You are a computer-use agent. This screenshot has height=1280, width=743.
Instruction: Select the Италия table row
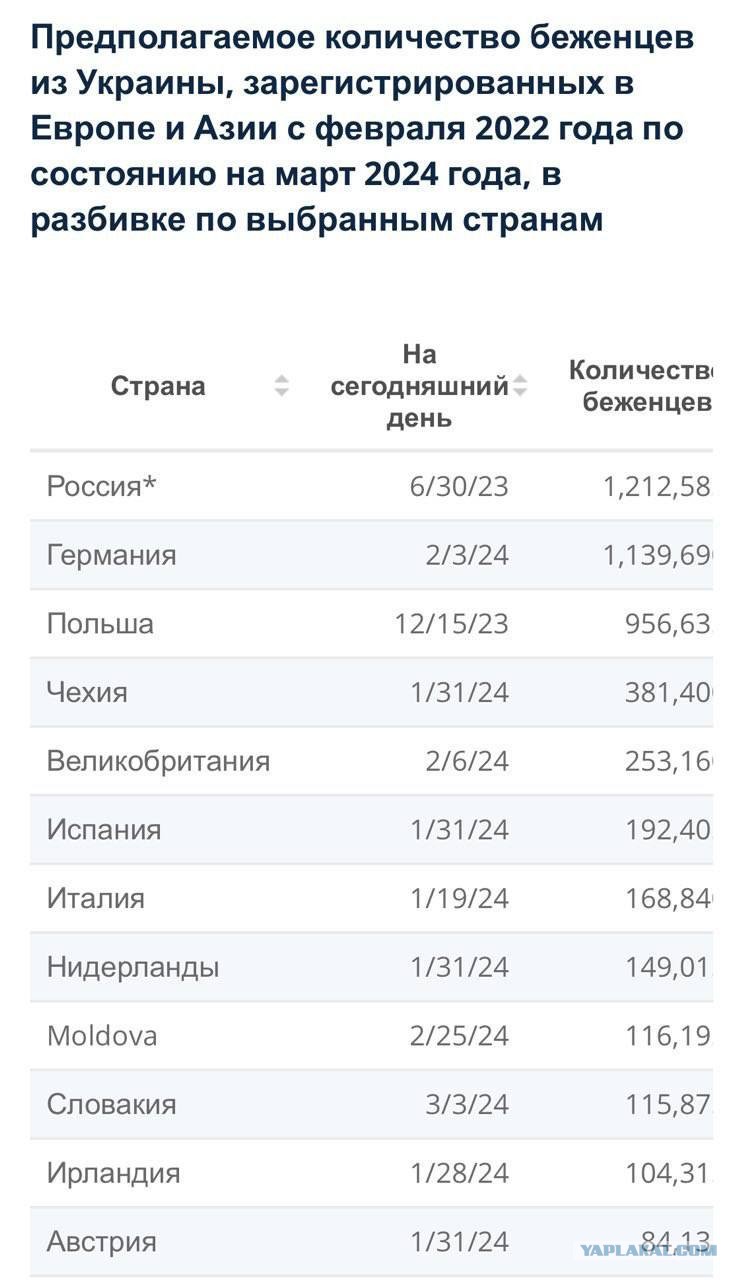coord(371,898)
